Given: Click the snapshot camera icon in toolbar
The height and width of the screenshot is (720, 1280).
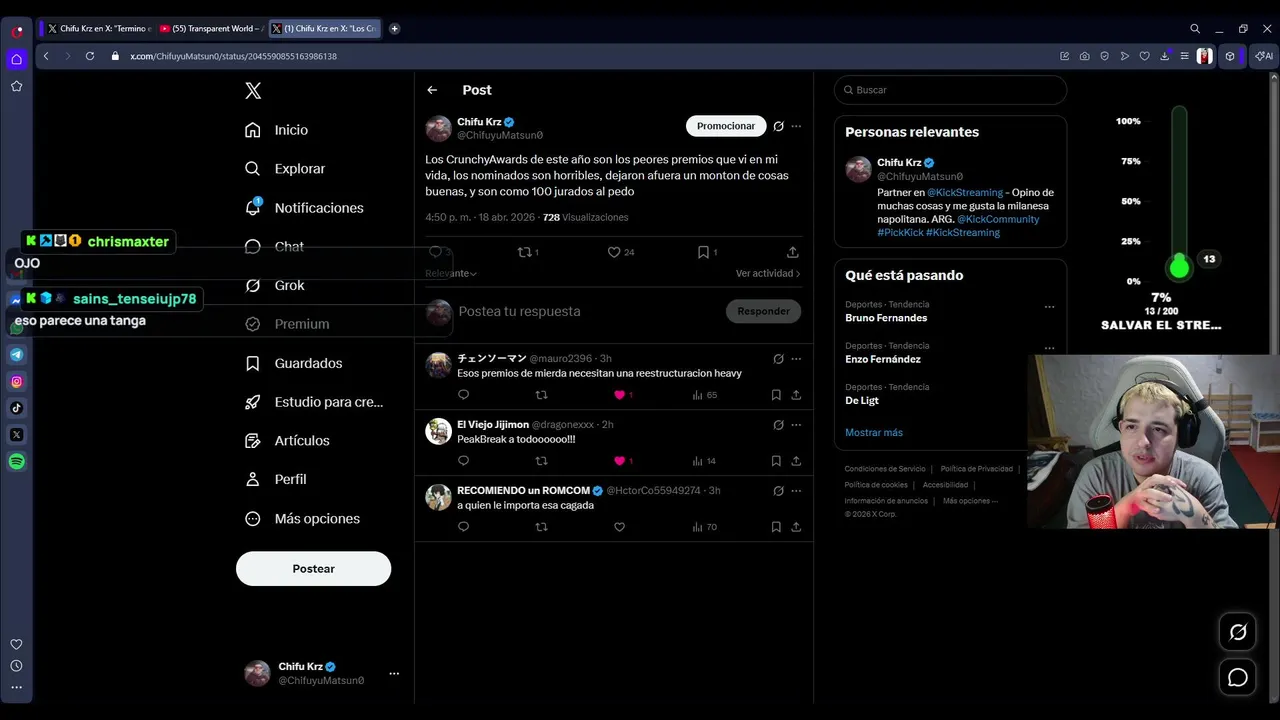Looking at the screenshot, I should coord(1085,56).
